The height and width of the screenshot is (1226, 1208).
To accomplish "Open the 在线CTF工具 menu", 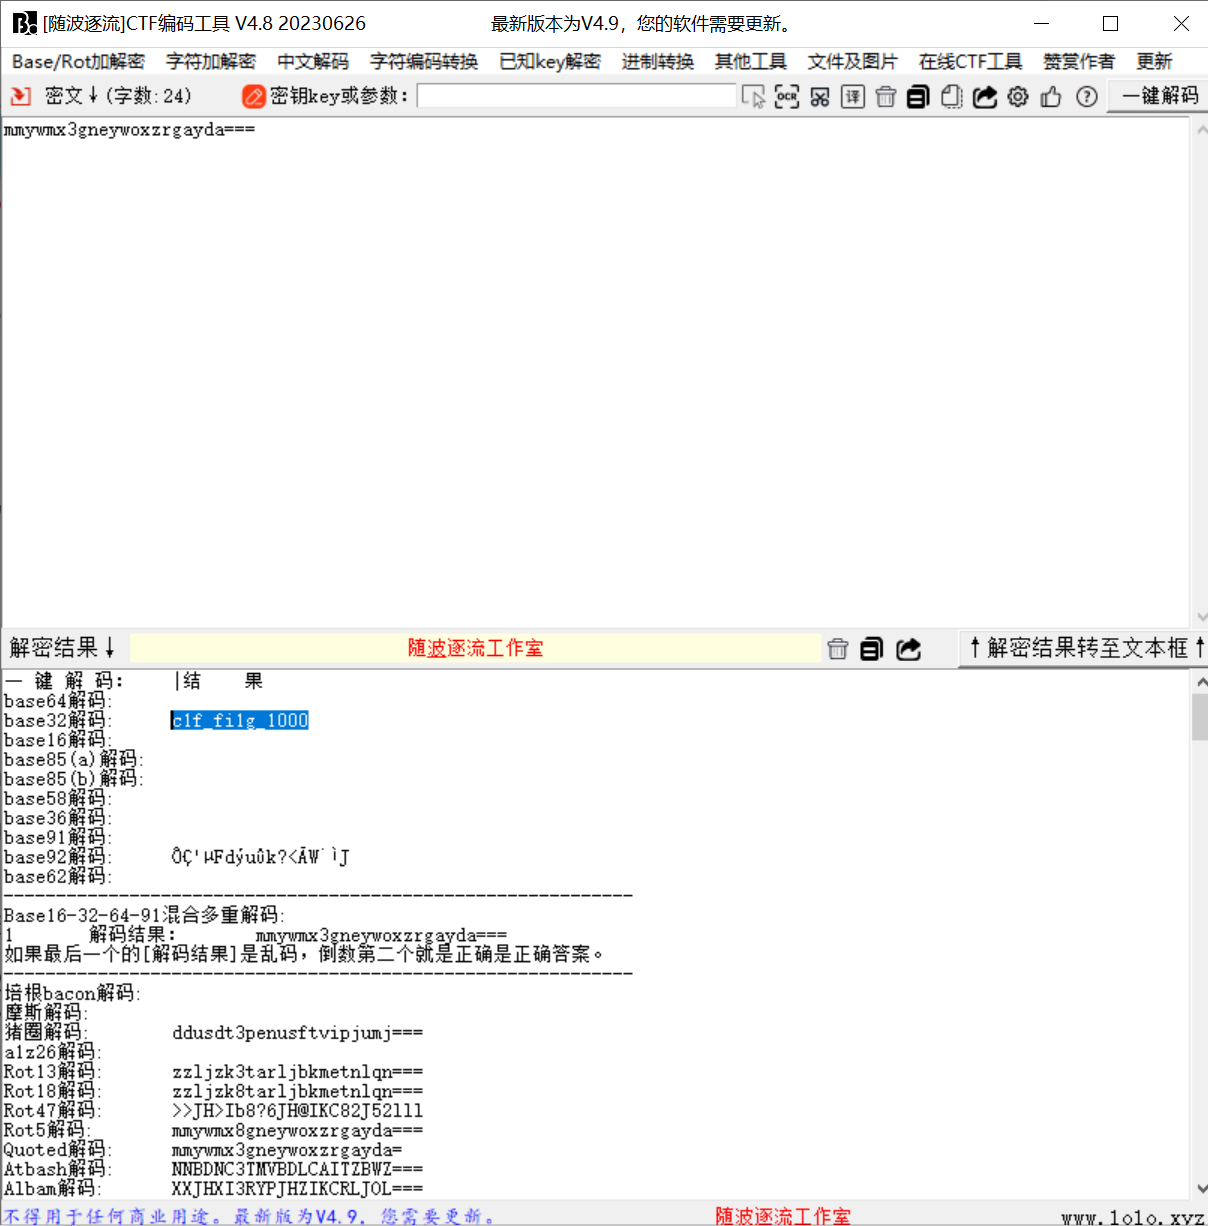I will tap(970, 62).
